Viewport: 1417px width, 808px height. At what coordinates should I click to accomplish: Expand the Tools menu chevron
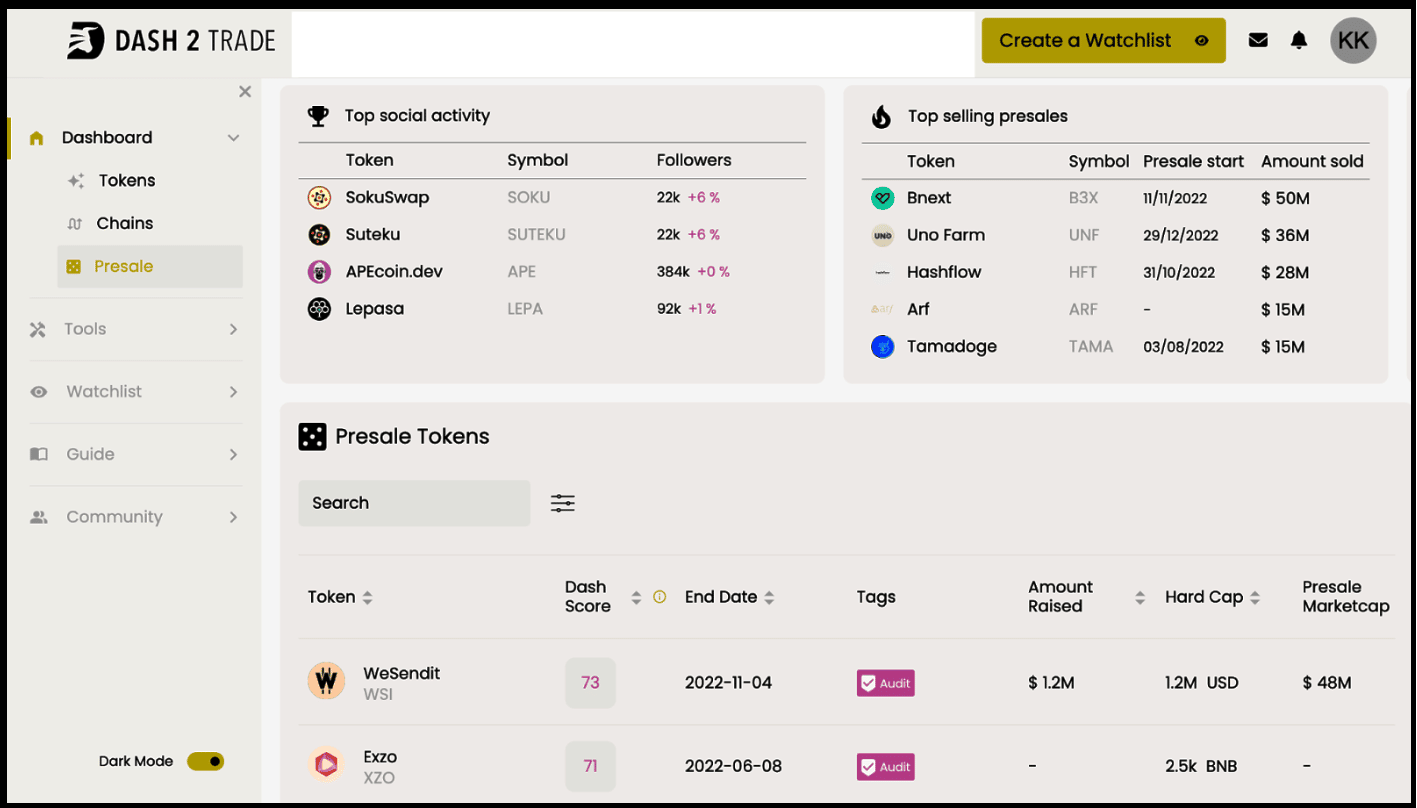233,329
